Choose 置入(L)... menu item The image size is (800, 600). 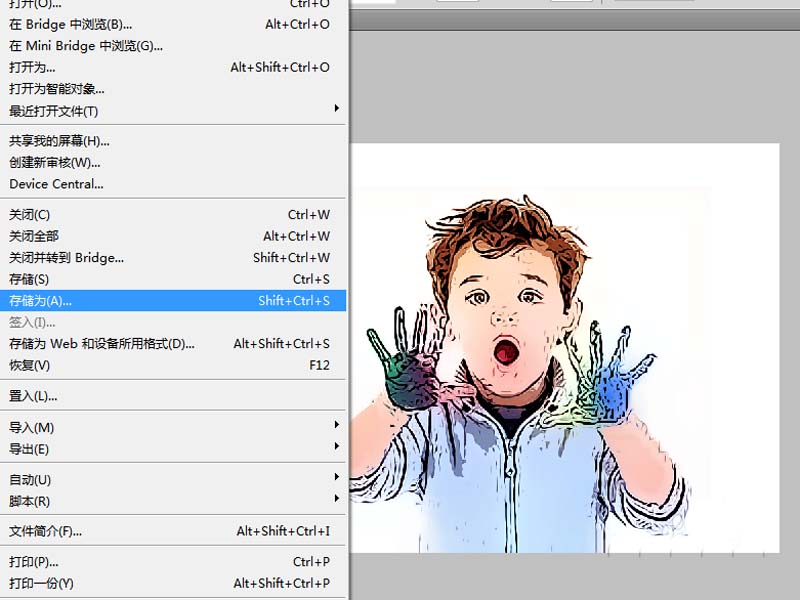coord(173,396)
